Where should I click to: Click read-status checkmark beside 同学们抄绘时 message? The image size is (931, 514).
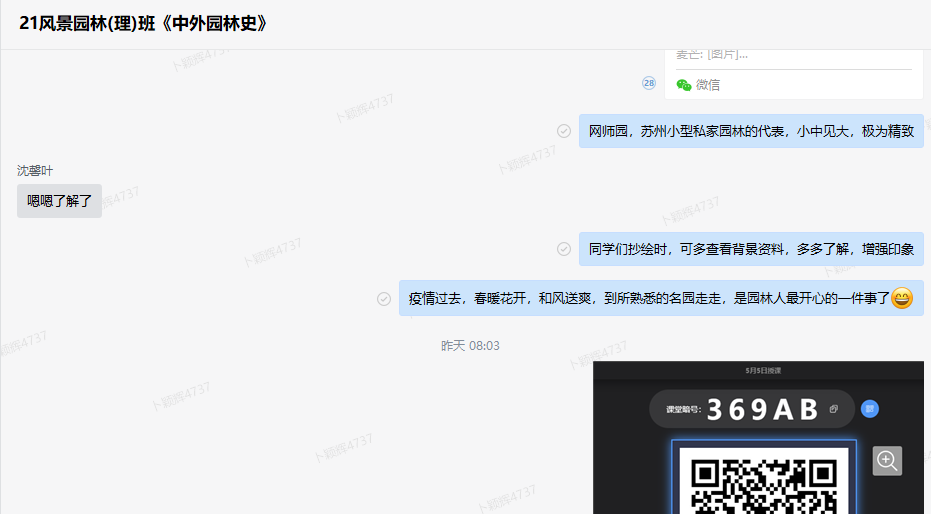tap(564, 249)
